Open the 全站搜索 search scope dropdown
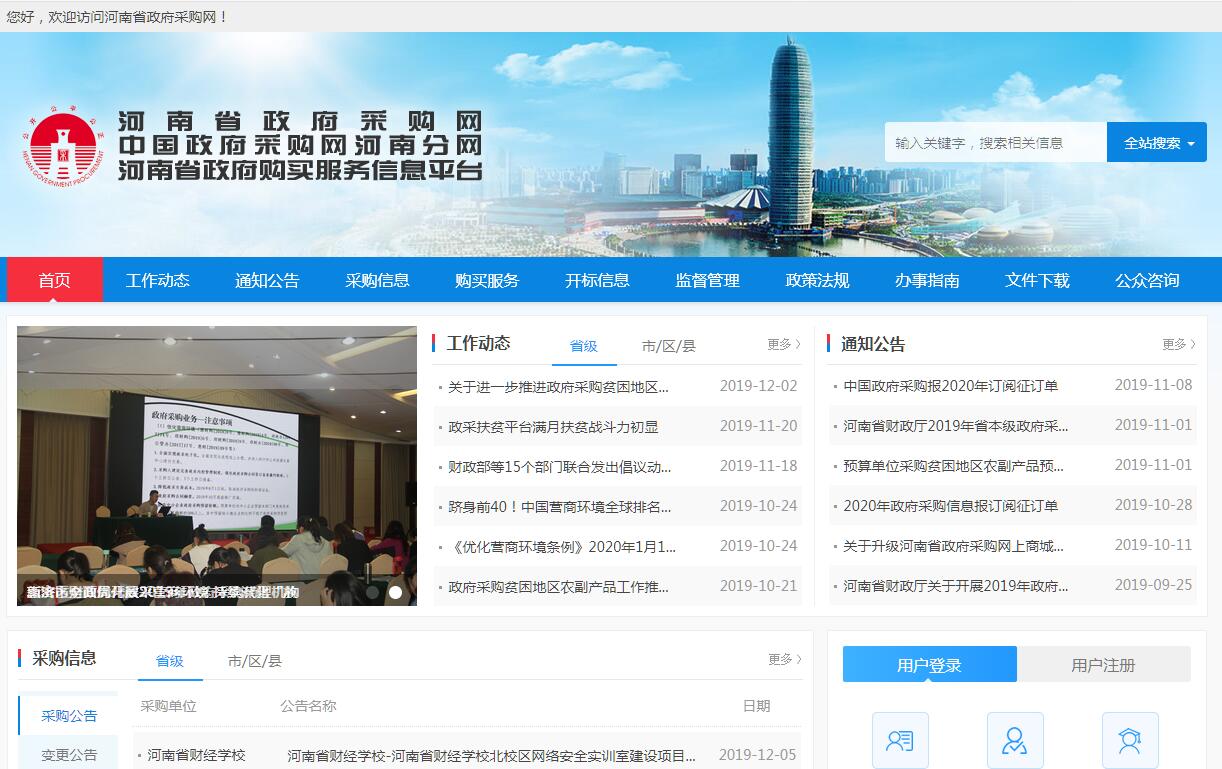The height and width of the screenshot is (769, 1222). pos(1157,143)
